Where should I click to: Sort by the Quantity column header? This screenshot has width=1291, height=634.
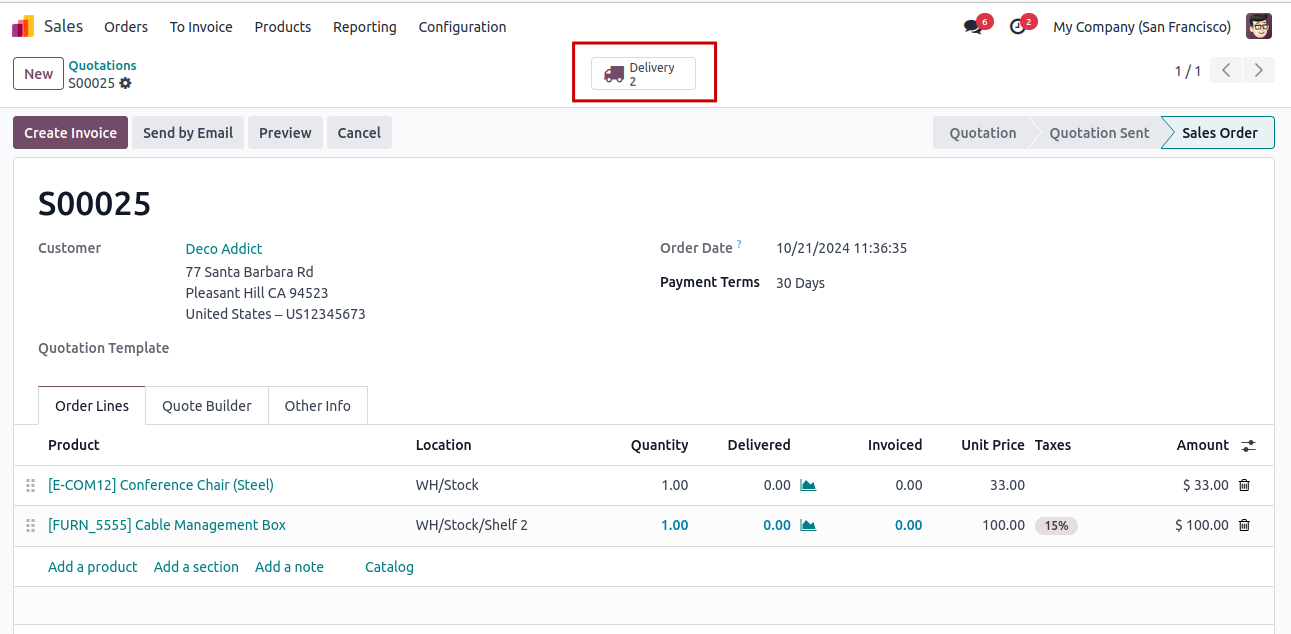click(x=659, y=445)
